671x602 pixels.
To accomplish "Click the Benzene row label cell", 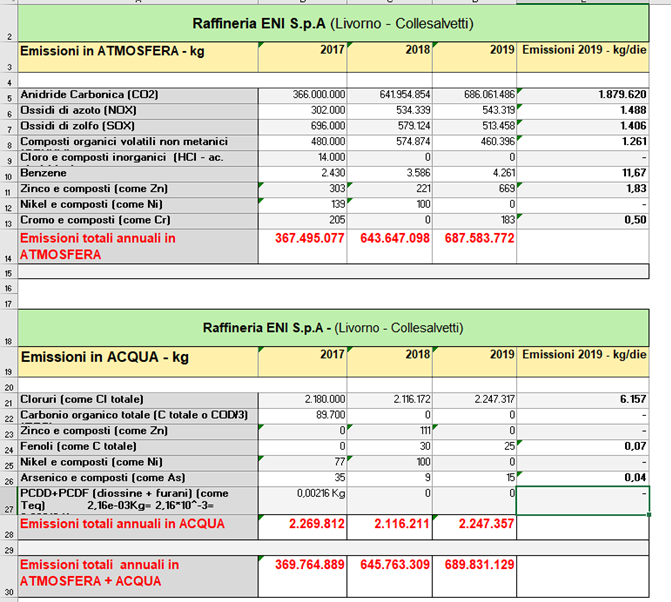I will pos(138,173).
